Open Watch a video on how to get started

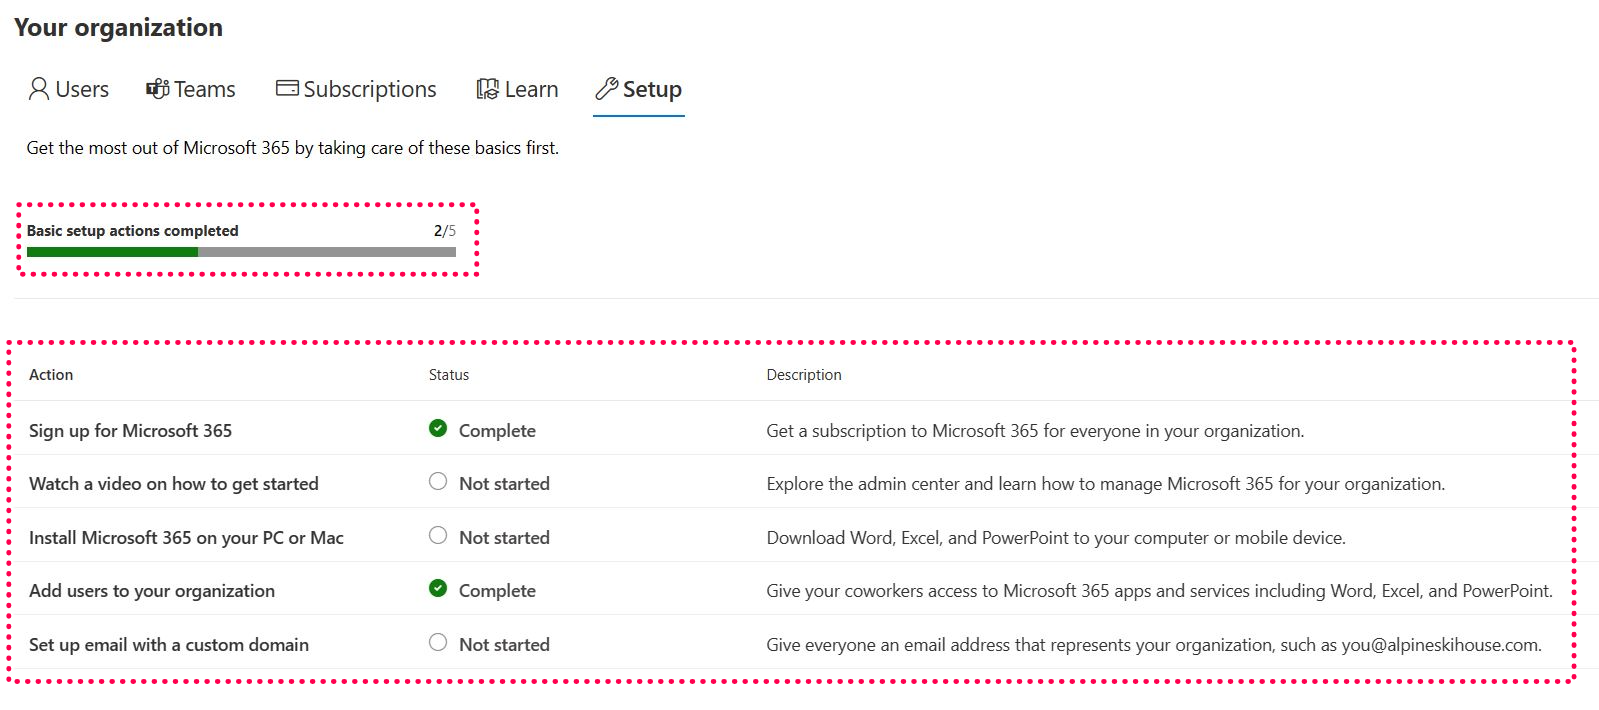coord(174,484)
